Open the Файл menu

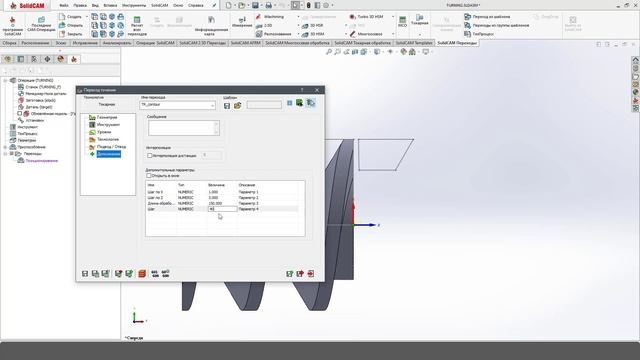point(64,5)
